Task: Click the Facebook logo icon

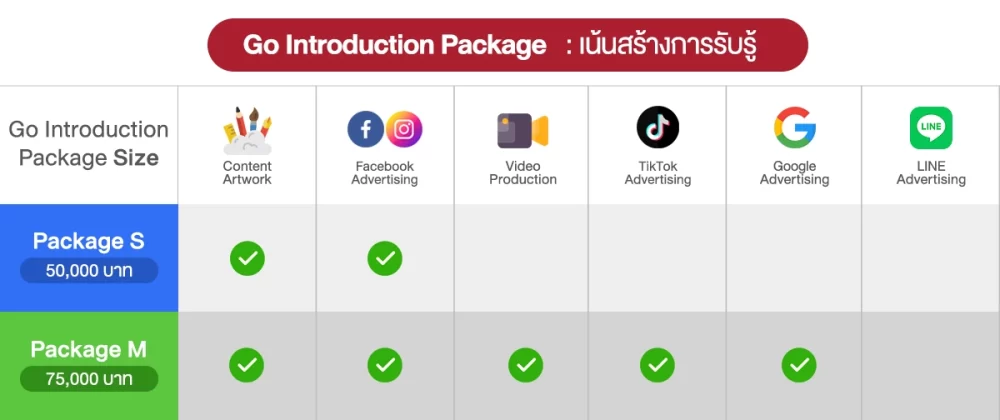Action: coord(366,129)
